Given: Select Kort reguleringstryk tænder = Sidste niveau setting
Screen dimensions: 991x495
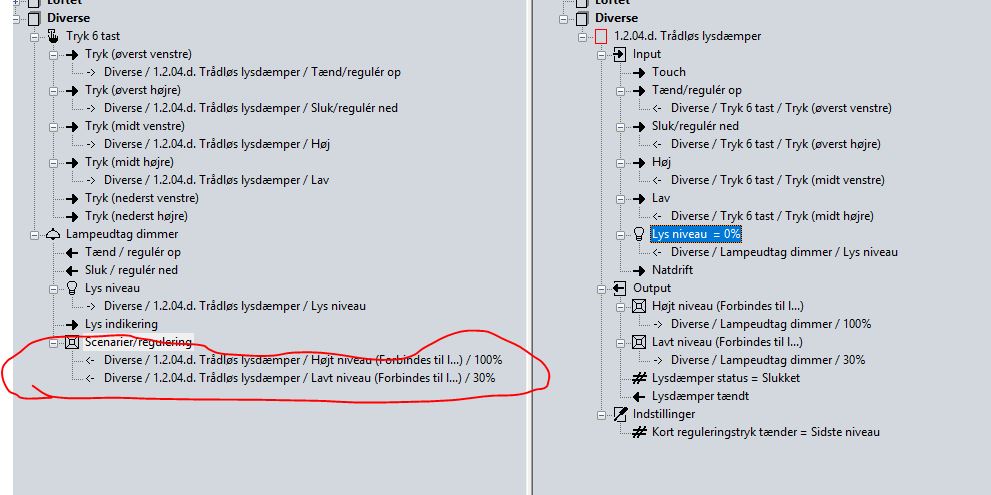Looking at the screenshot, I should (765, 432).
